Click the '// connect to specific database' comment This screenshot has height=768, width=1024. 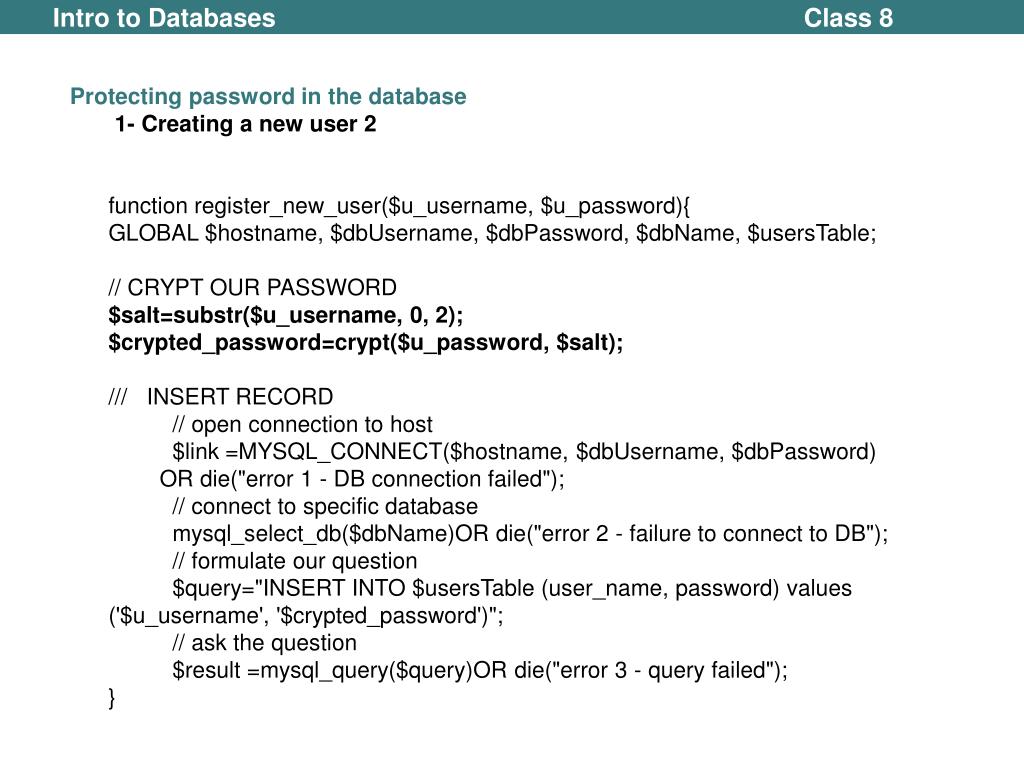[325, 507]
